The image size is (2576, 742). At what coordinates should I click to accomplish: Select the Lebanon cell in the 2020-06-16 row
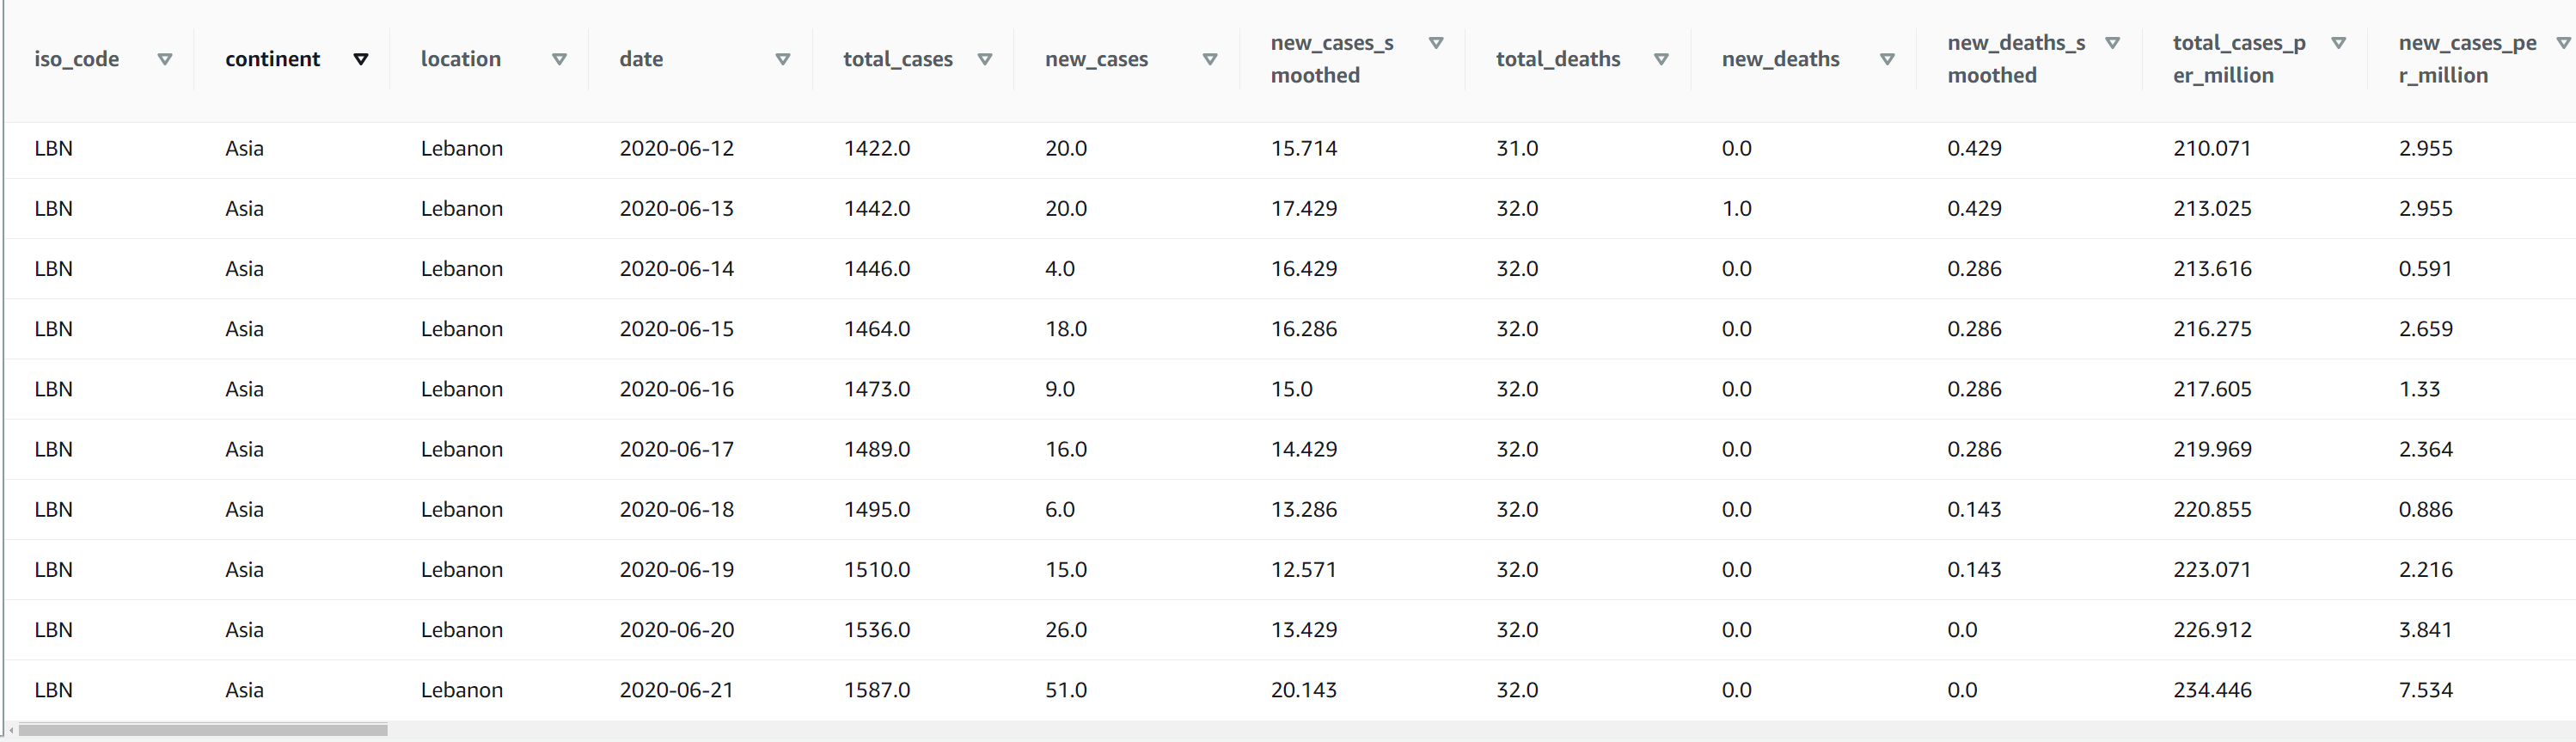[461, 389]
